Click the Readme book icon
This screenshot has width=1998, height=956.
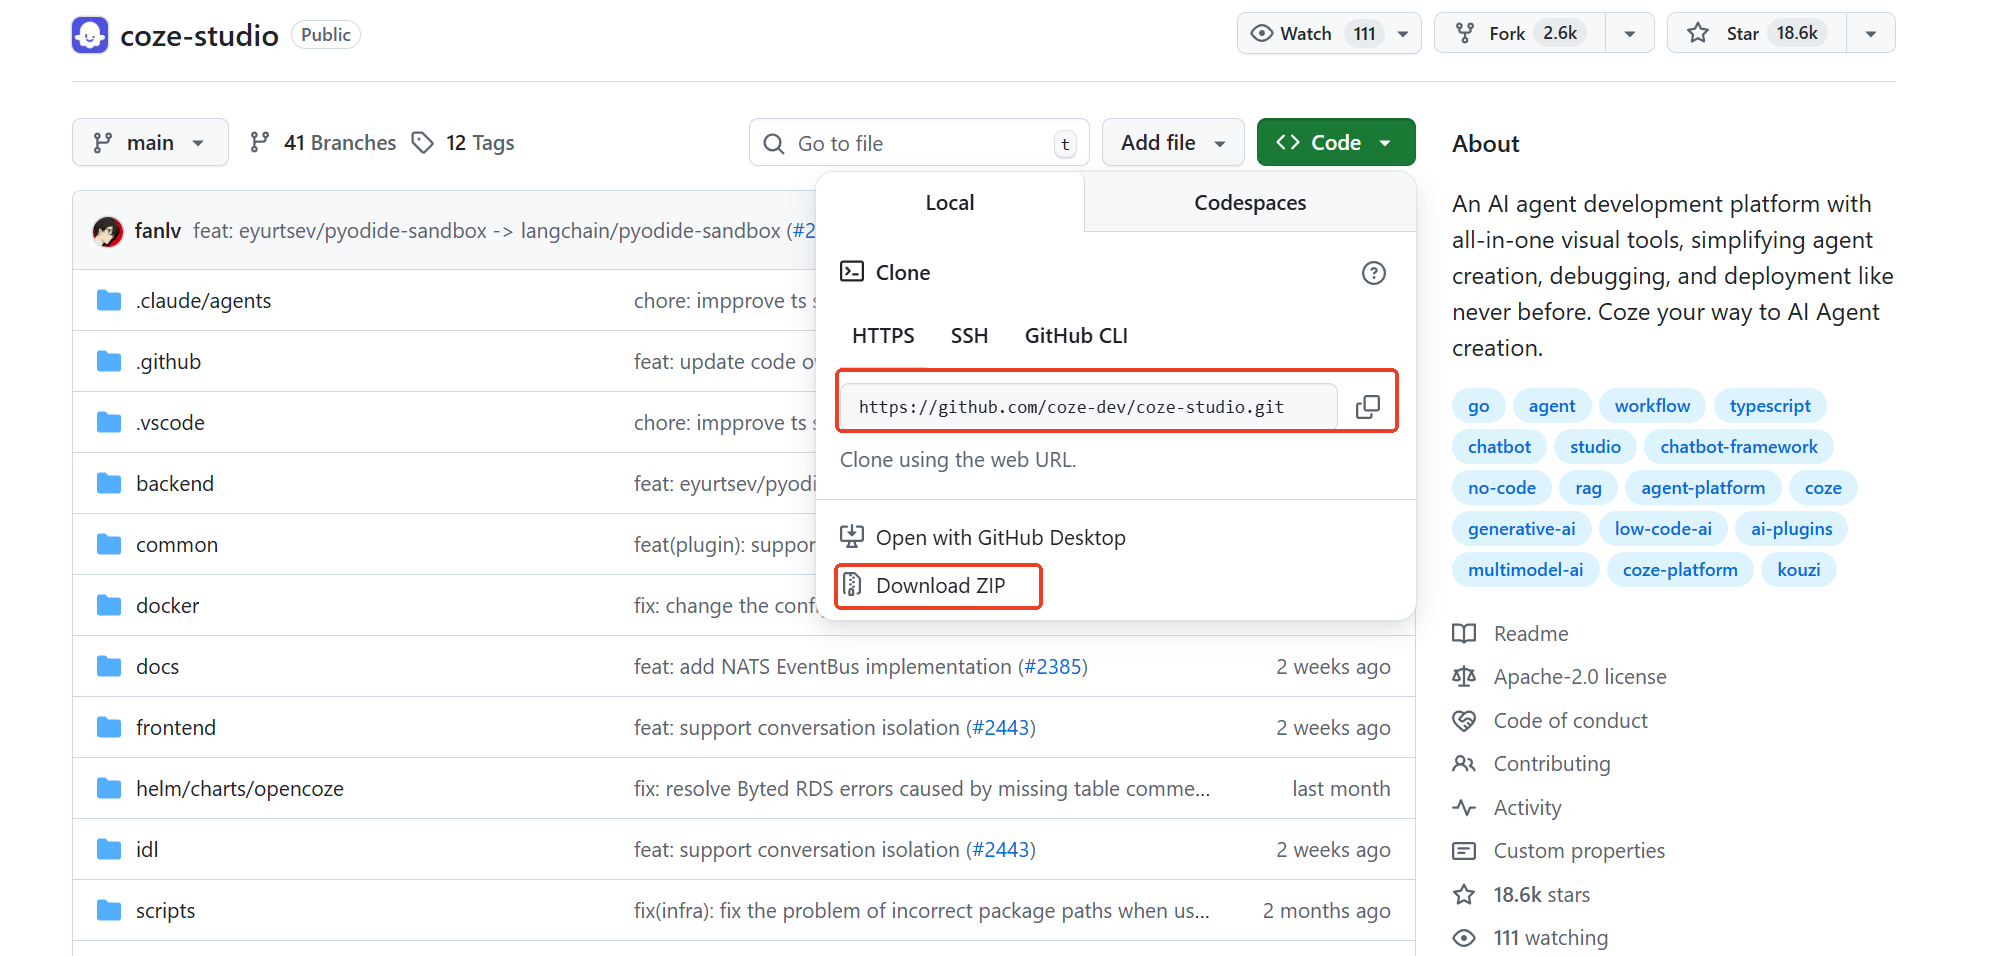1464,634
